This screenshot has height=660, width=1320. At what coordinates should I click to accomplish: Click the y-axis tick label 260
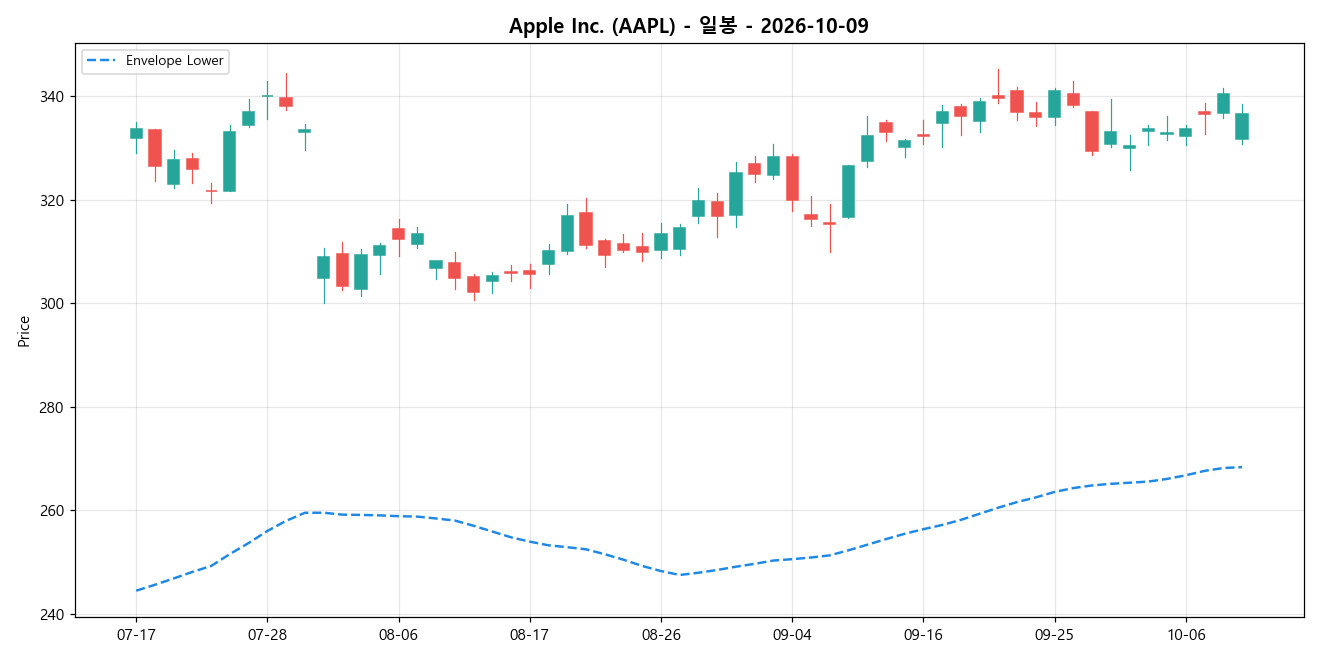pos(54,511)
